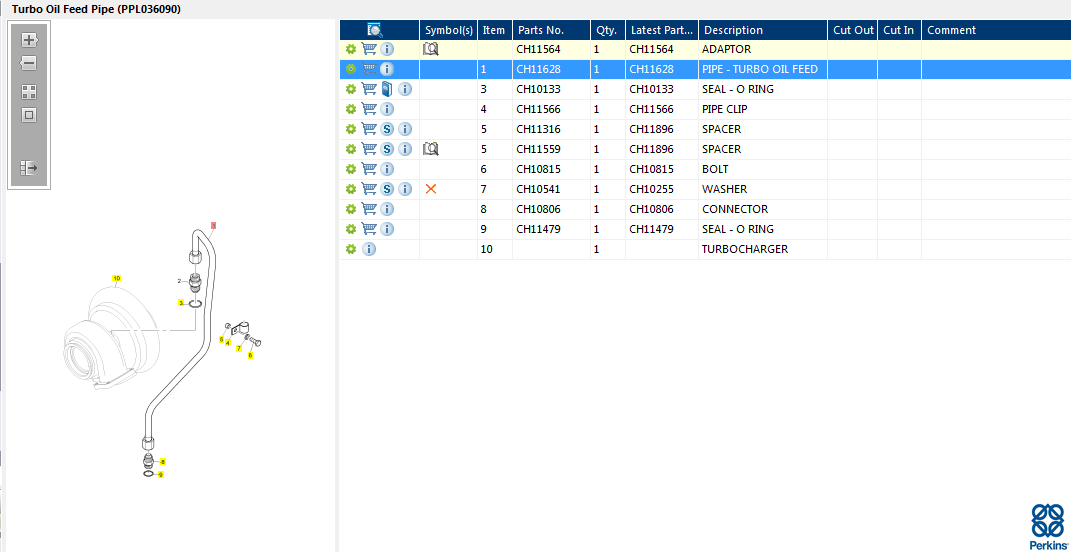The image size is (1071, 552).
Task: Click the search magnifier icon in table header
Action: coord(375,30)
